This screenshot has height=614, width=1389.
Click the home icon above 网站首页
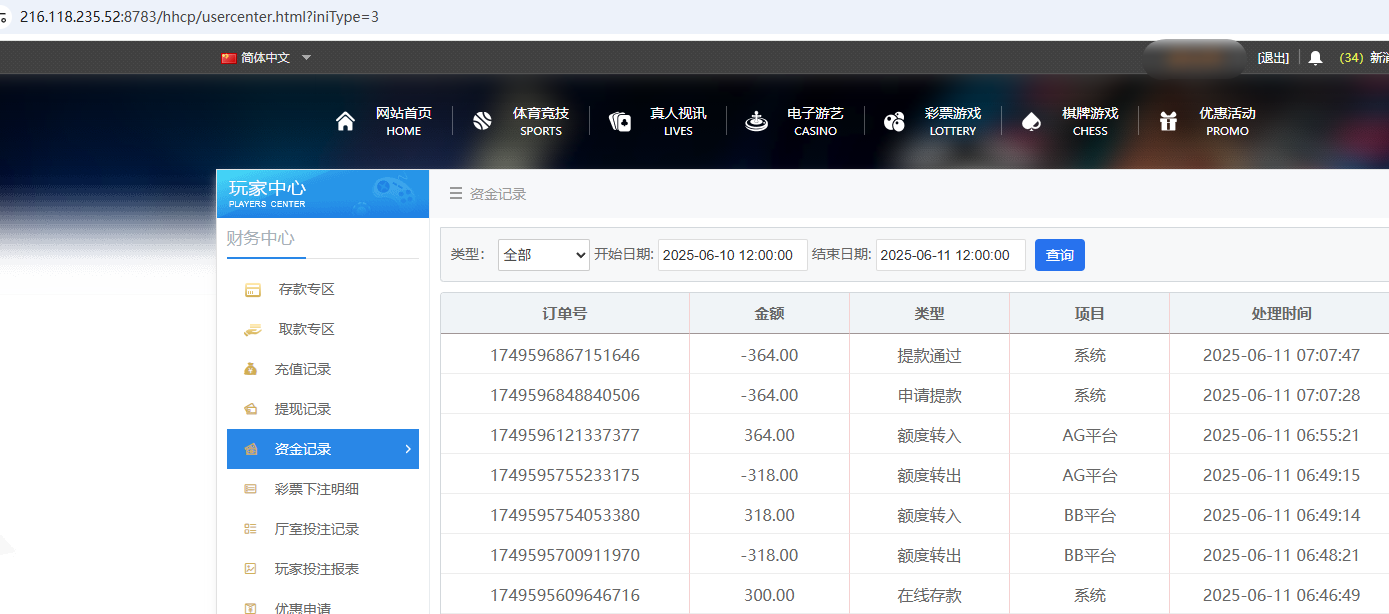click(x=345, y=119)
